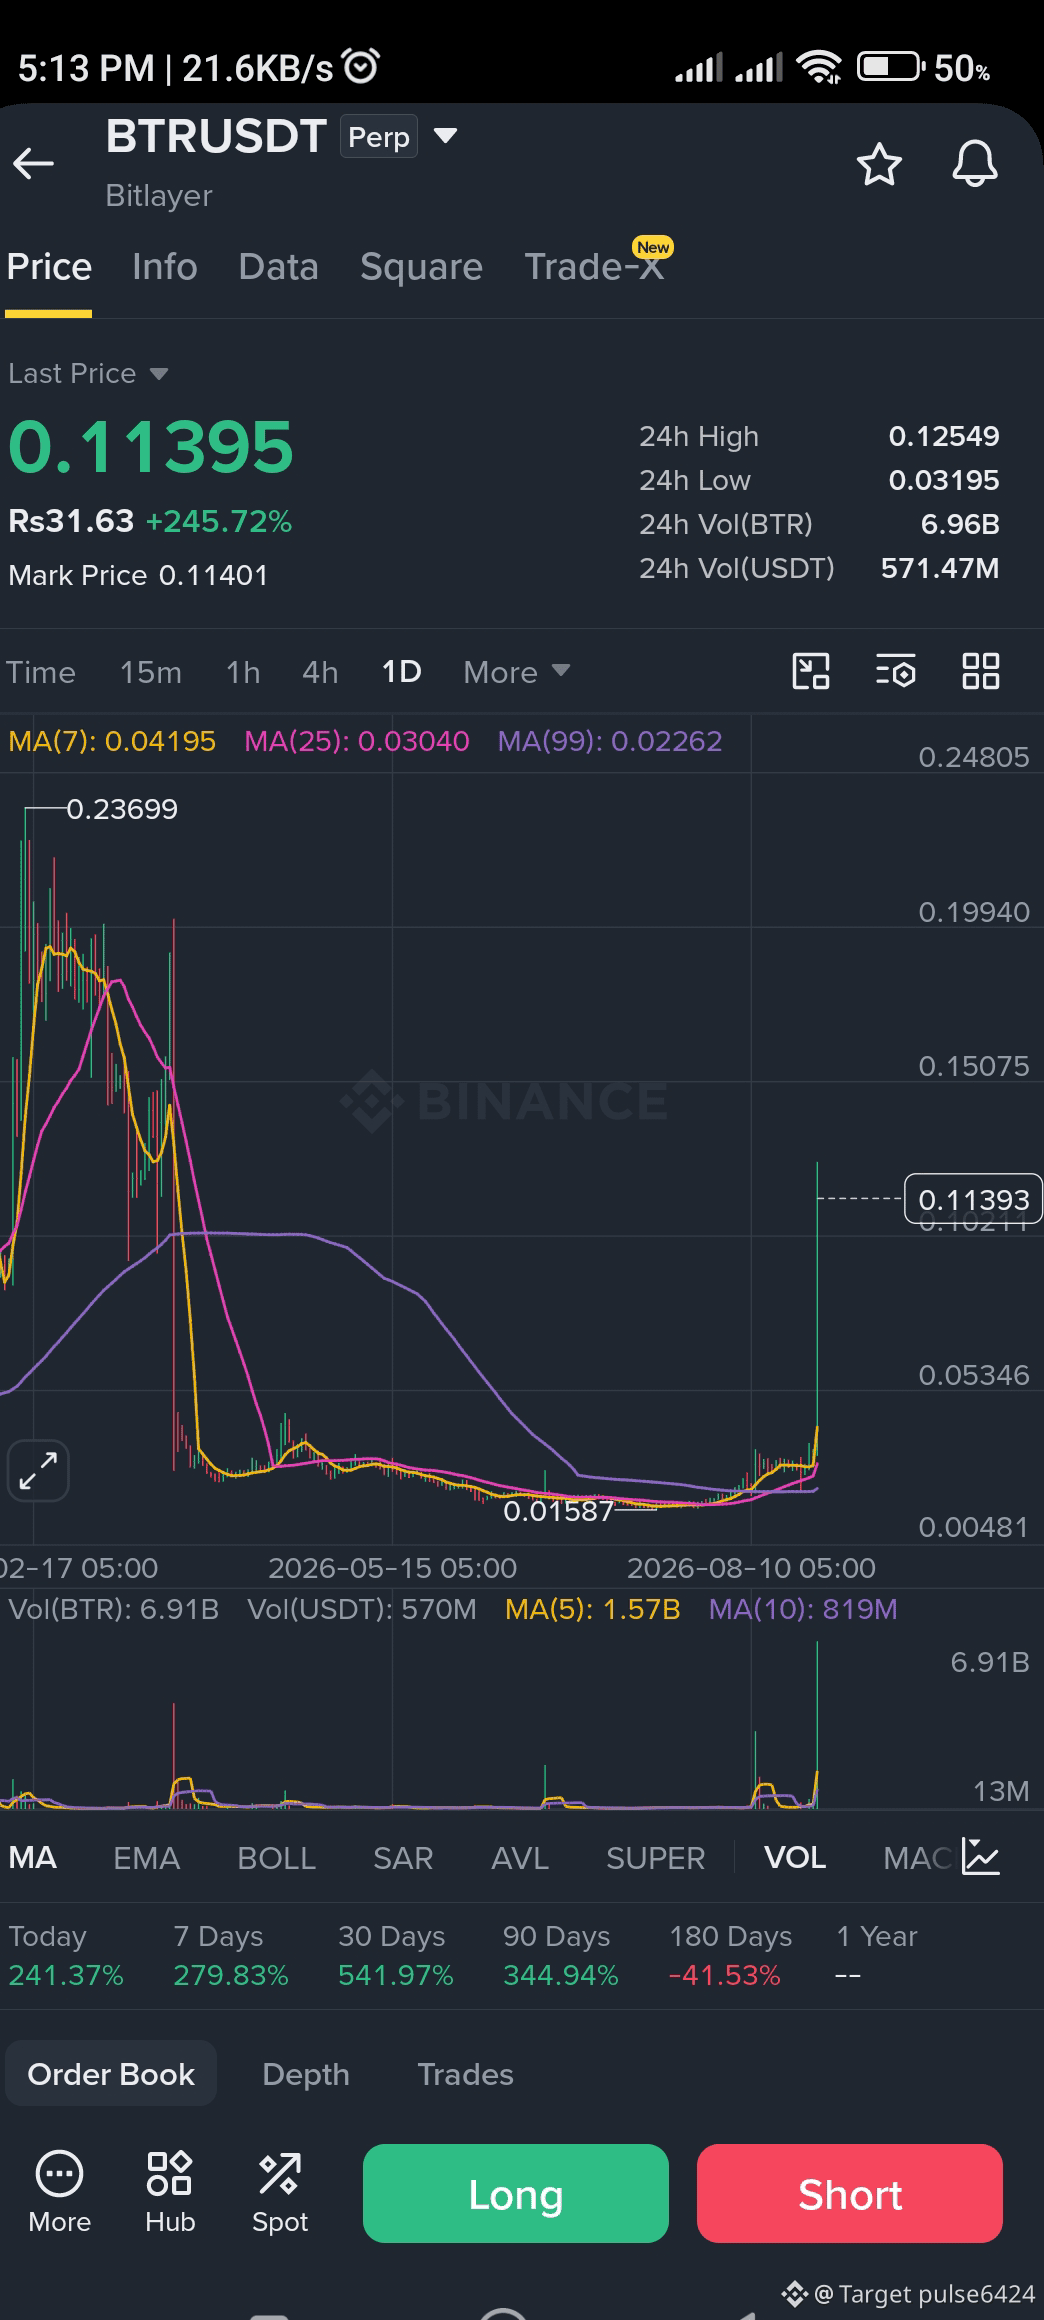Open the Data tab

[x=279, y=267]
